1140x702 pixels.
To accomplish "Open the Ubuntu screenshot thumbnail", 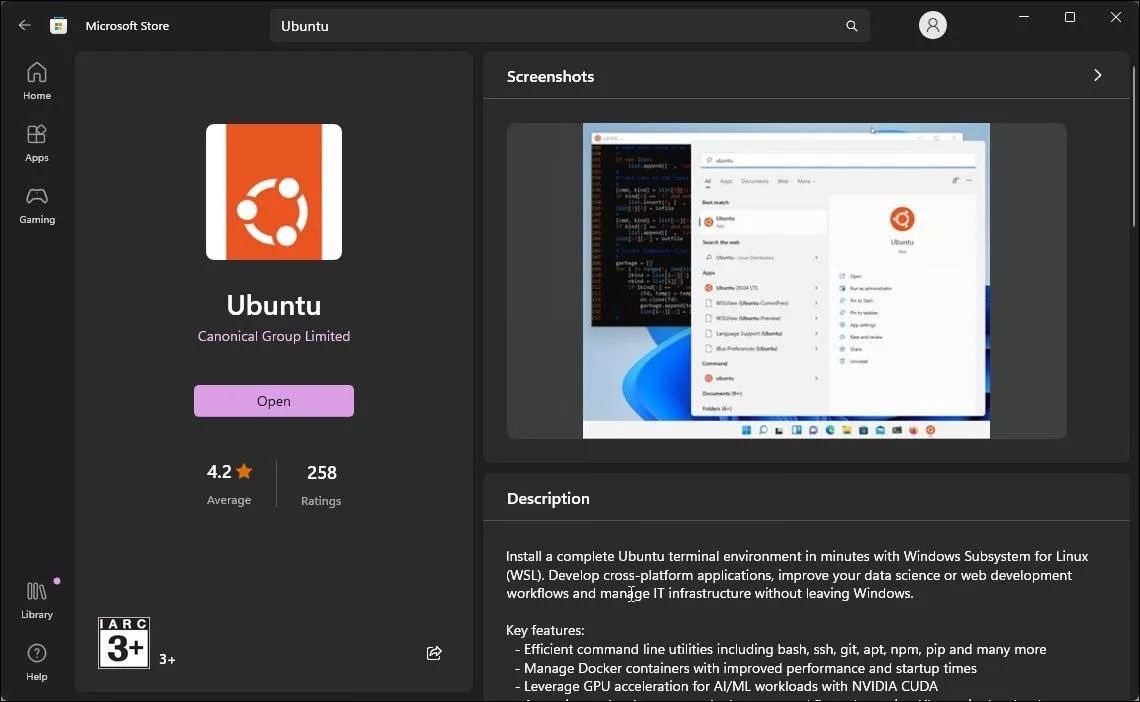I will [786, 281].
